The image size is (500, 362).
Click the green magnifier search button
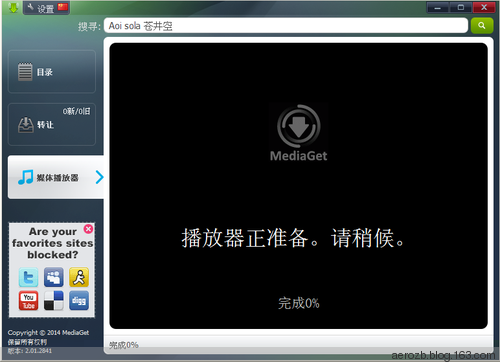point(482,26)
